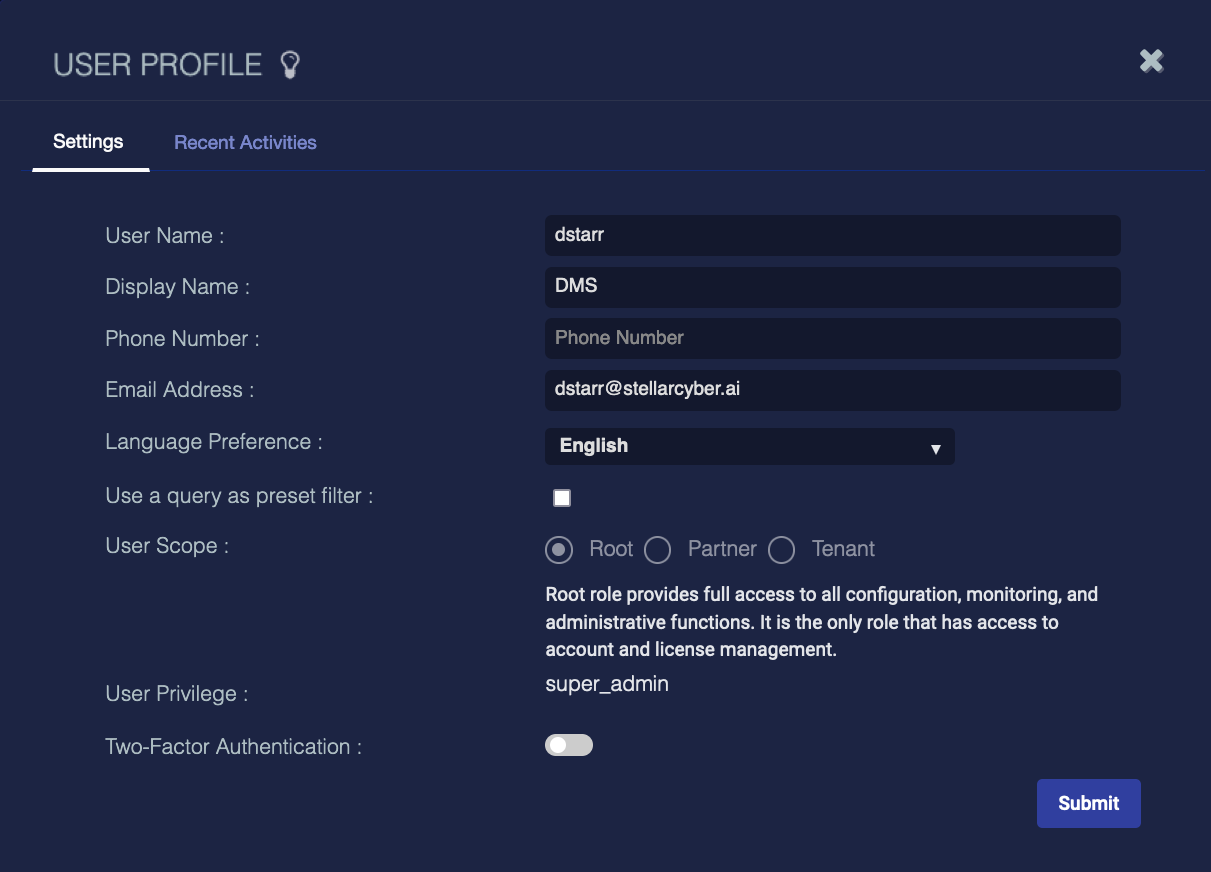Image resolution: width=1211 pixels, height=872 pixels.
Task: Click the USER PROFILE title
Action: click(x=157, y=65)
